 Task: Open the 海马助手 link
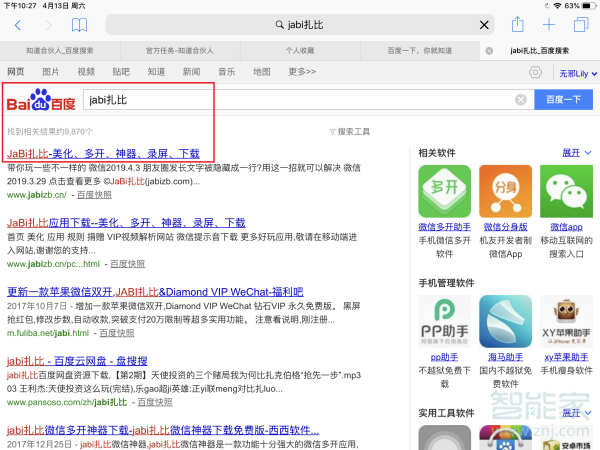pos(505,357)
